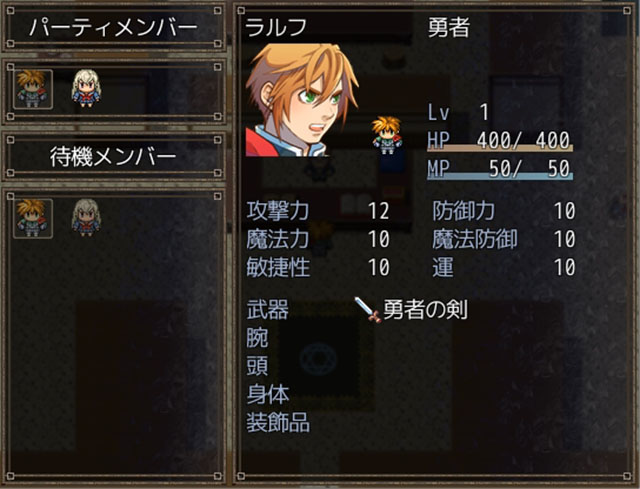
Task: Select the white-haired girl in party members
Action: pos(86,89)
